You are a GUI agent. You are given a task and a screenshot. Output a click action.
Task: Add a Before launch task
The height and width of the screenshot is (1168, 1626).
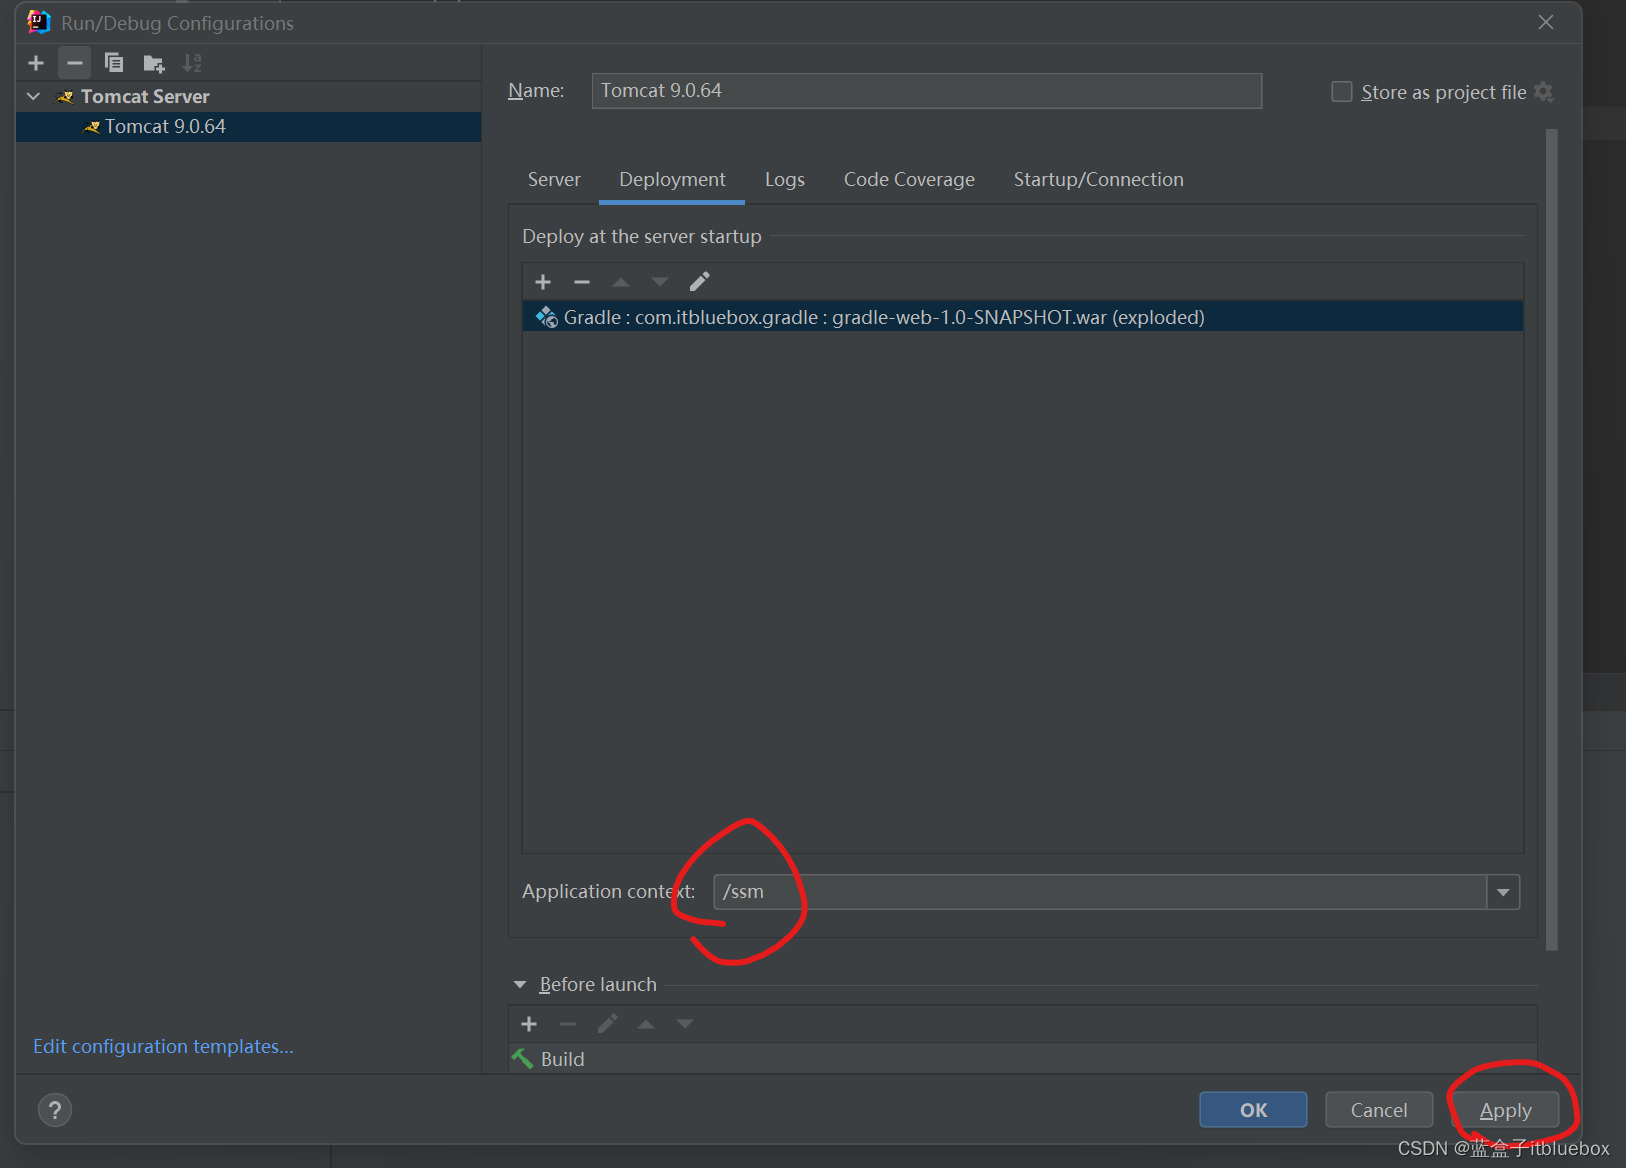529,1024
